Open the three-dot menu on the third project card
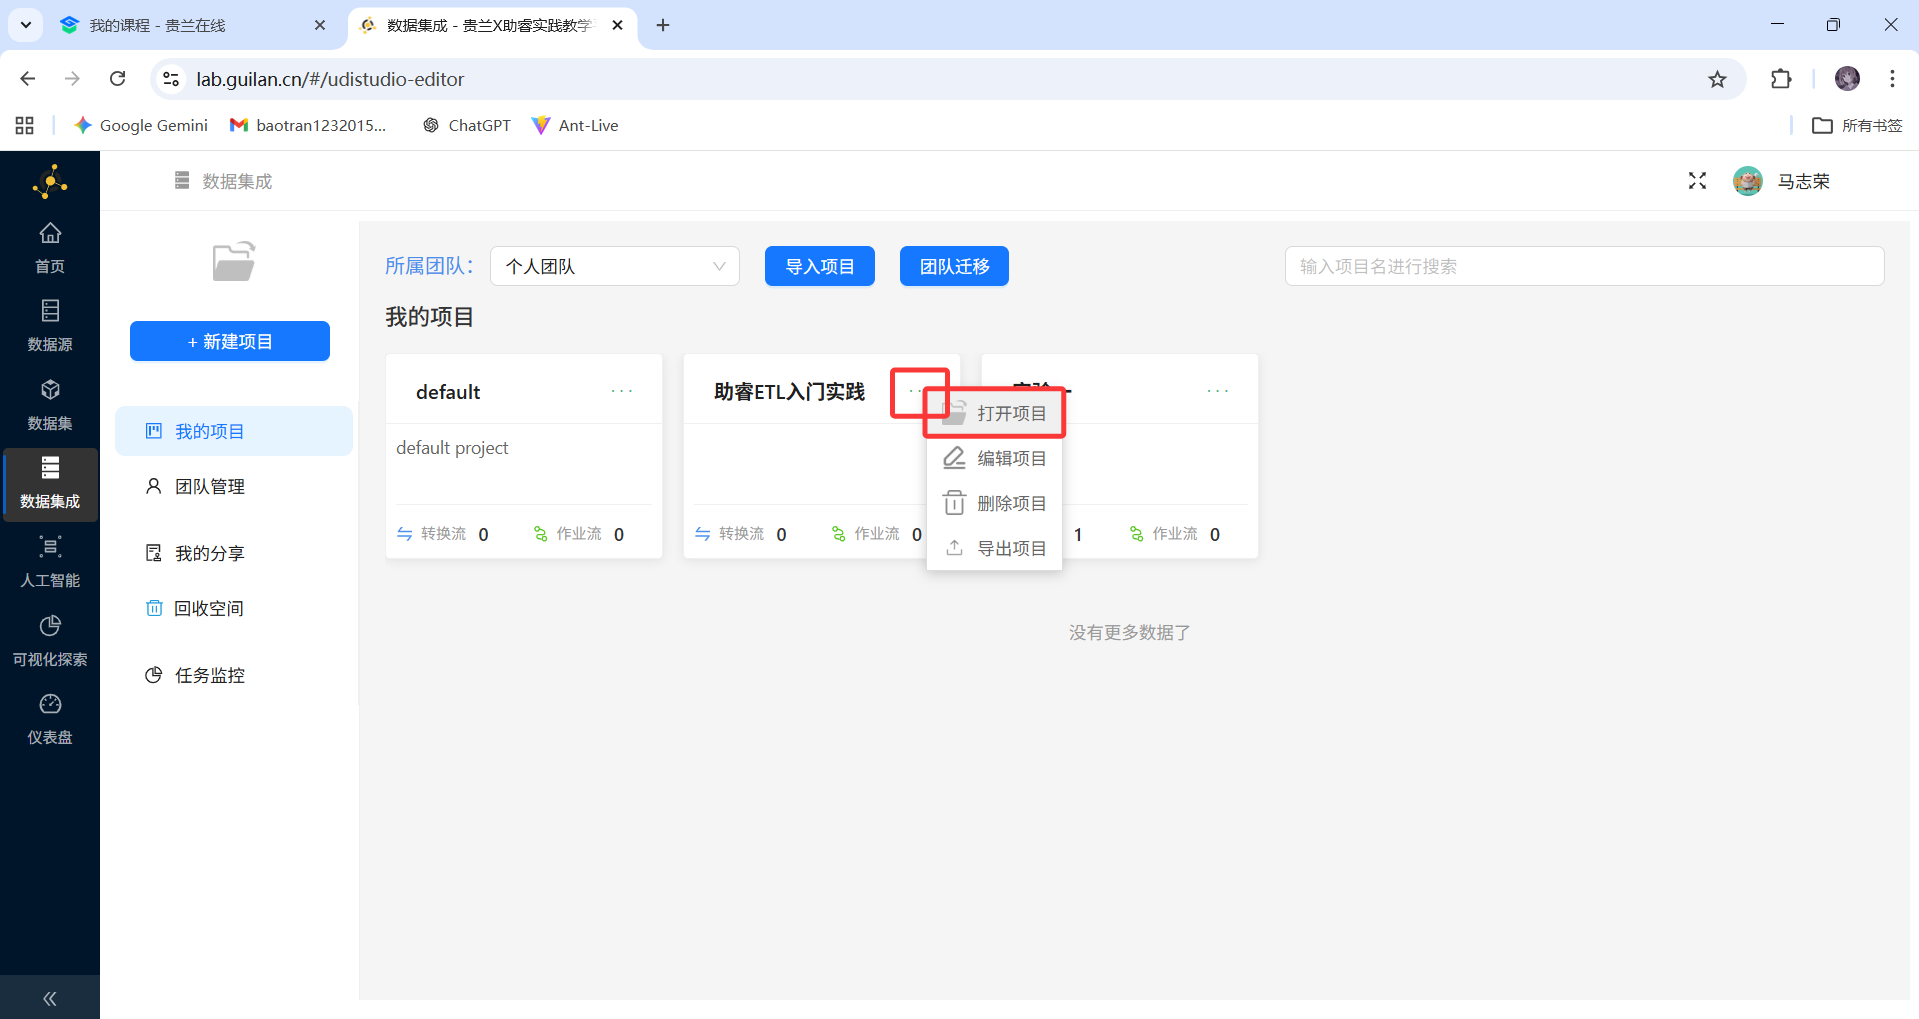 tap(1217, 391)
